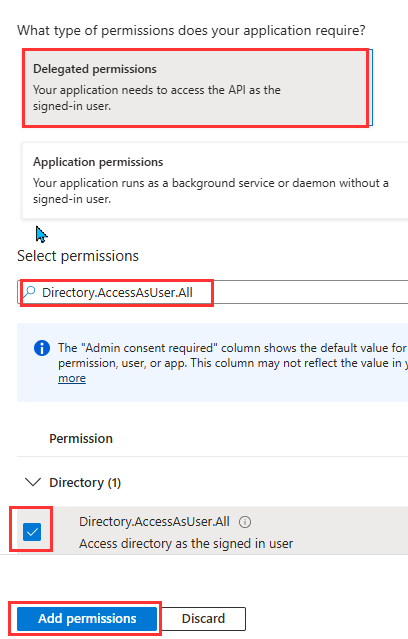Screen dimensions: 408x639
Task: Click the "Select permissions" heading
Action: pyautogui.click(x=78, y=256)
